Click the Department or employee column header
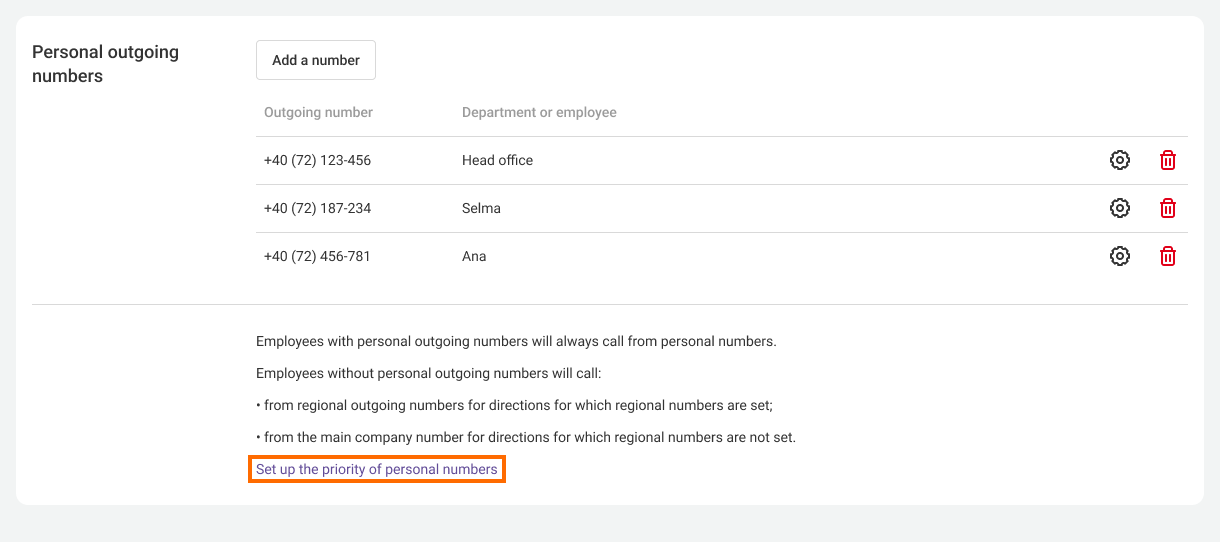Viewport: 1220px width, 542px height. tap(539, 112)
